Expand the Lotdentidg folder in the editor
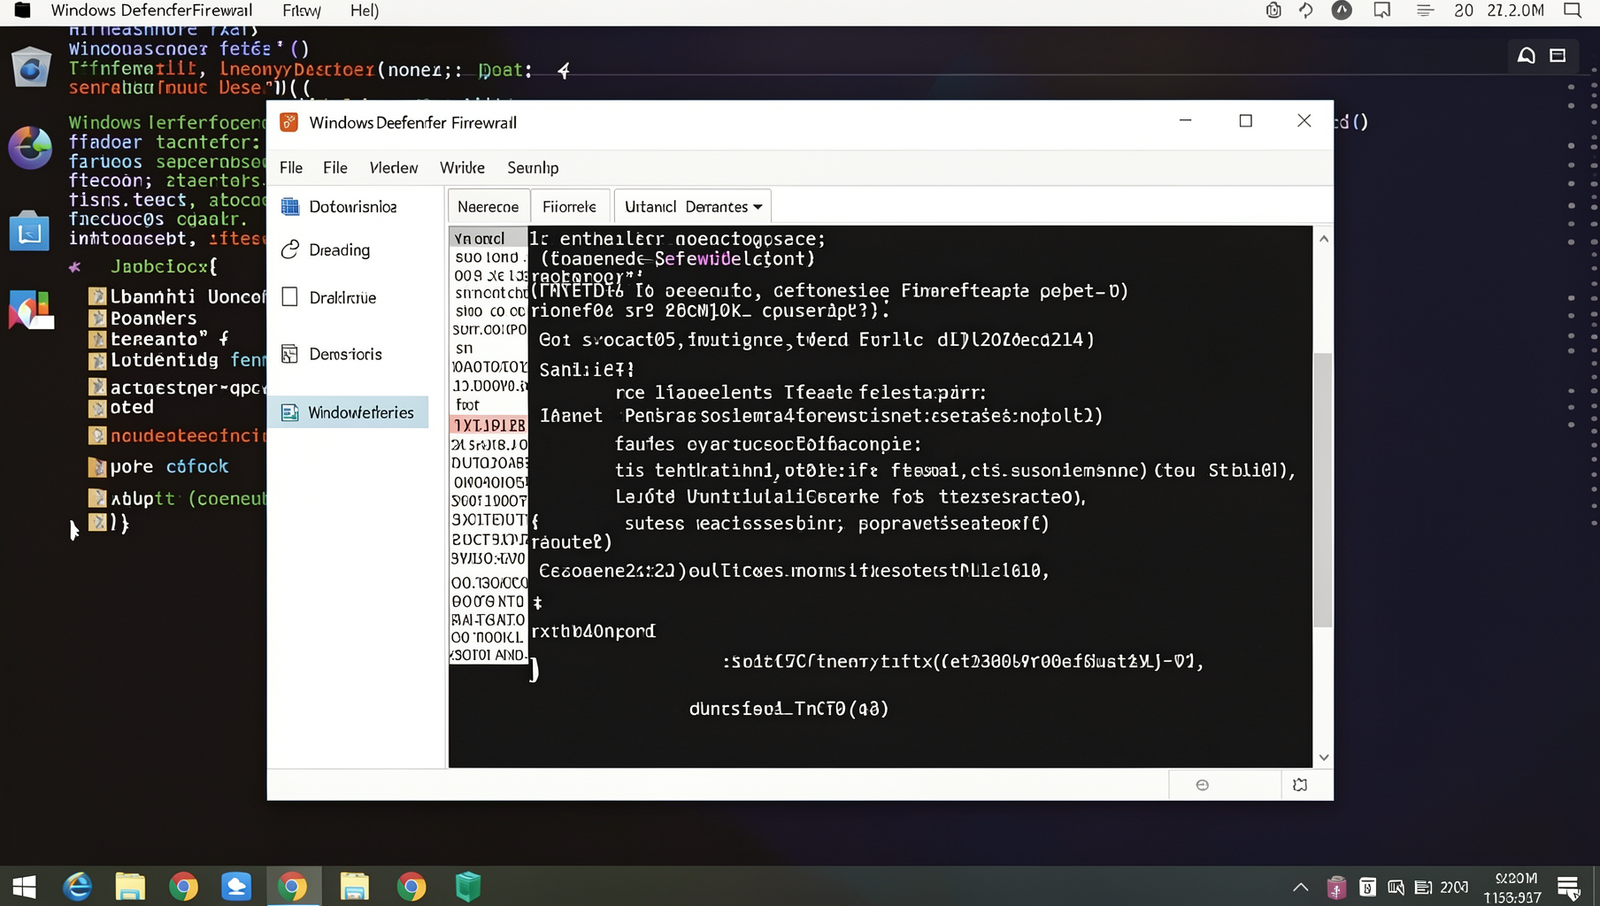 tap(177, 360)
